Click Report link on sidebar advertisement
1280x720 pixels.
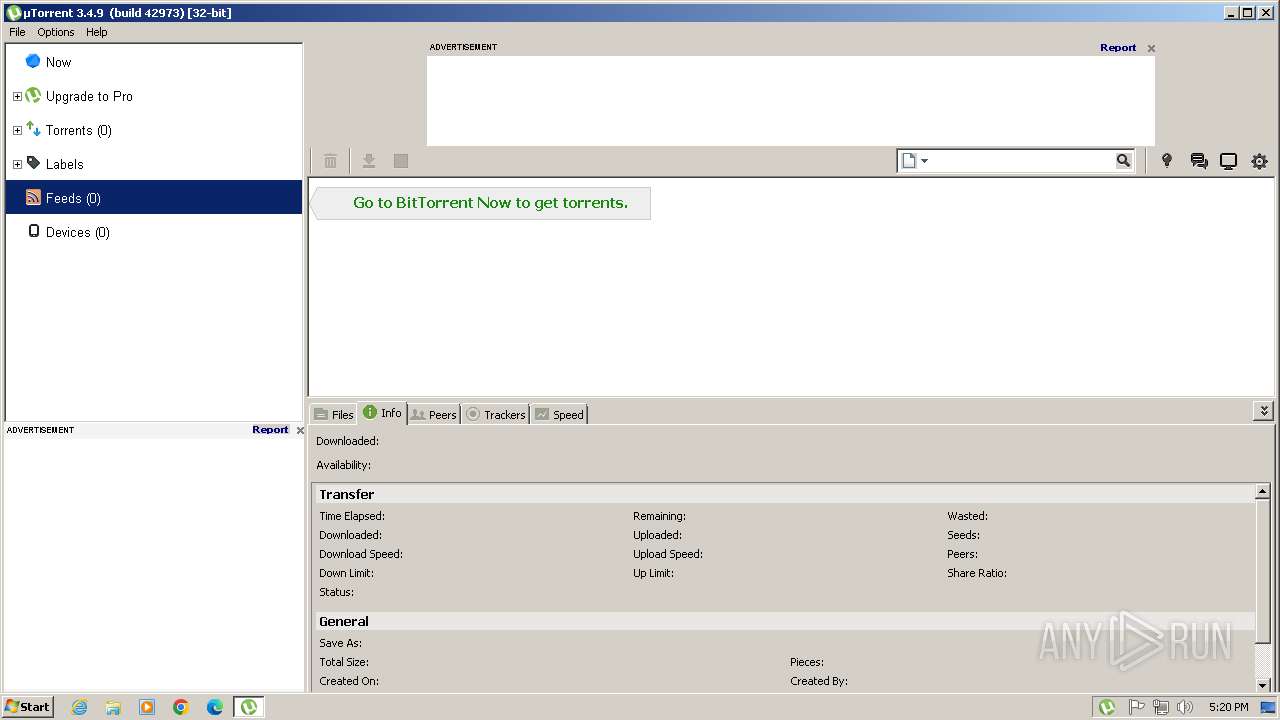pyautogui.click(x=270, y=430)
